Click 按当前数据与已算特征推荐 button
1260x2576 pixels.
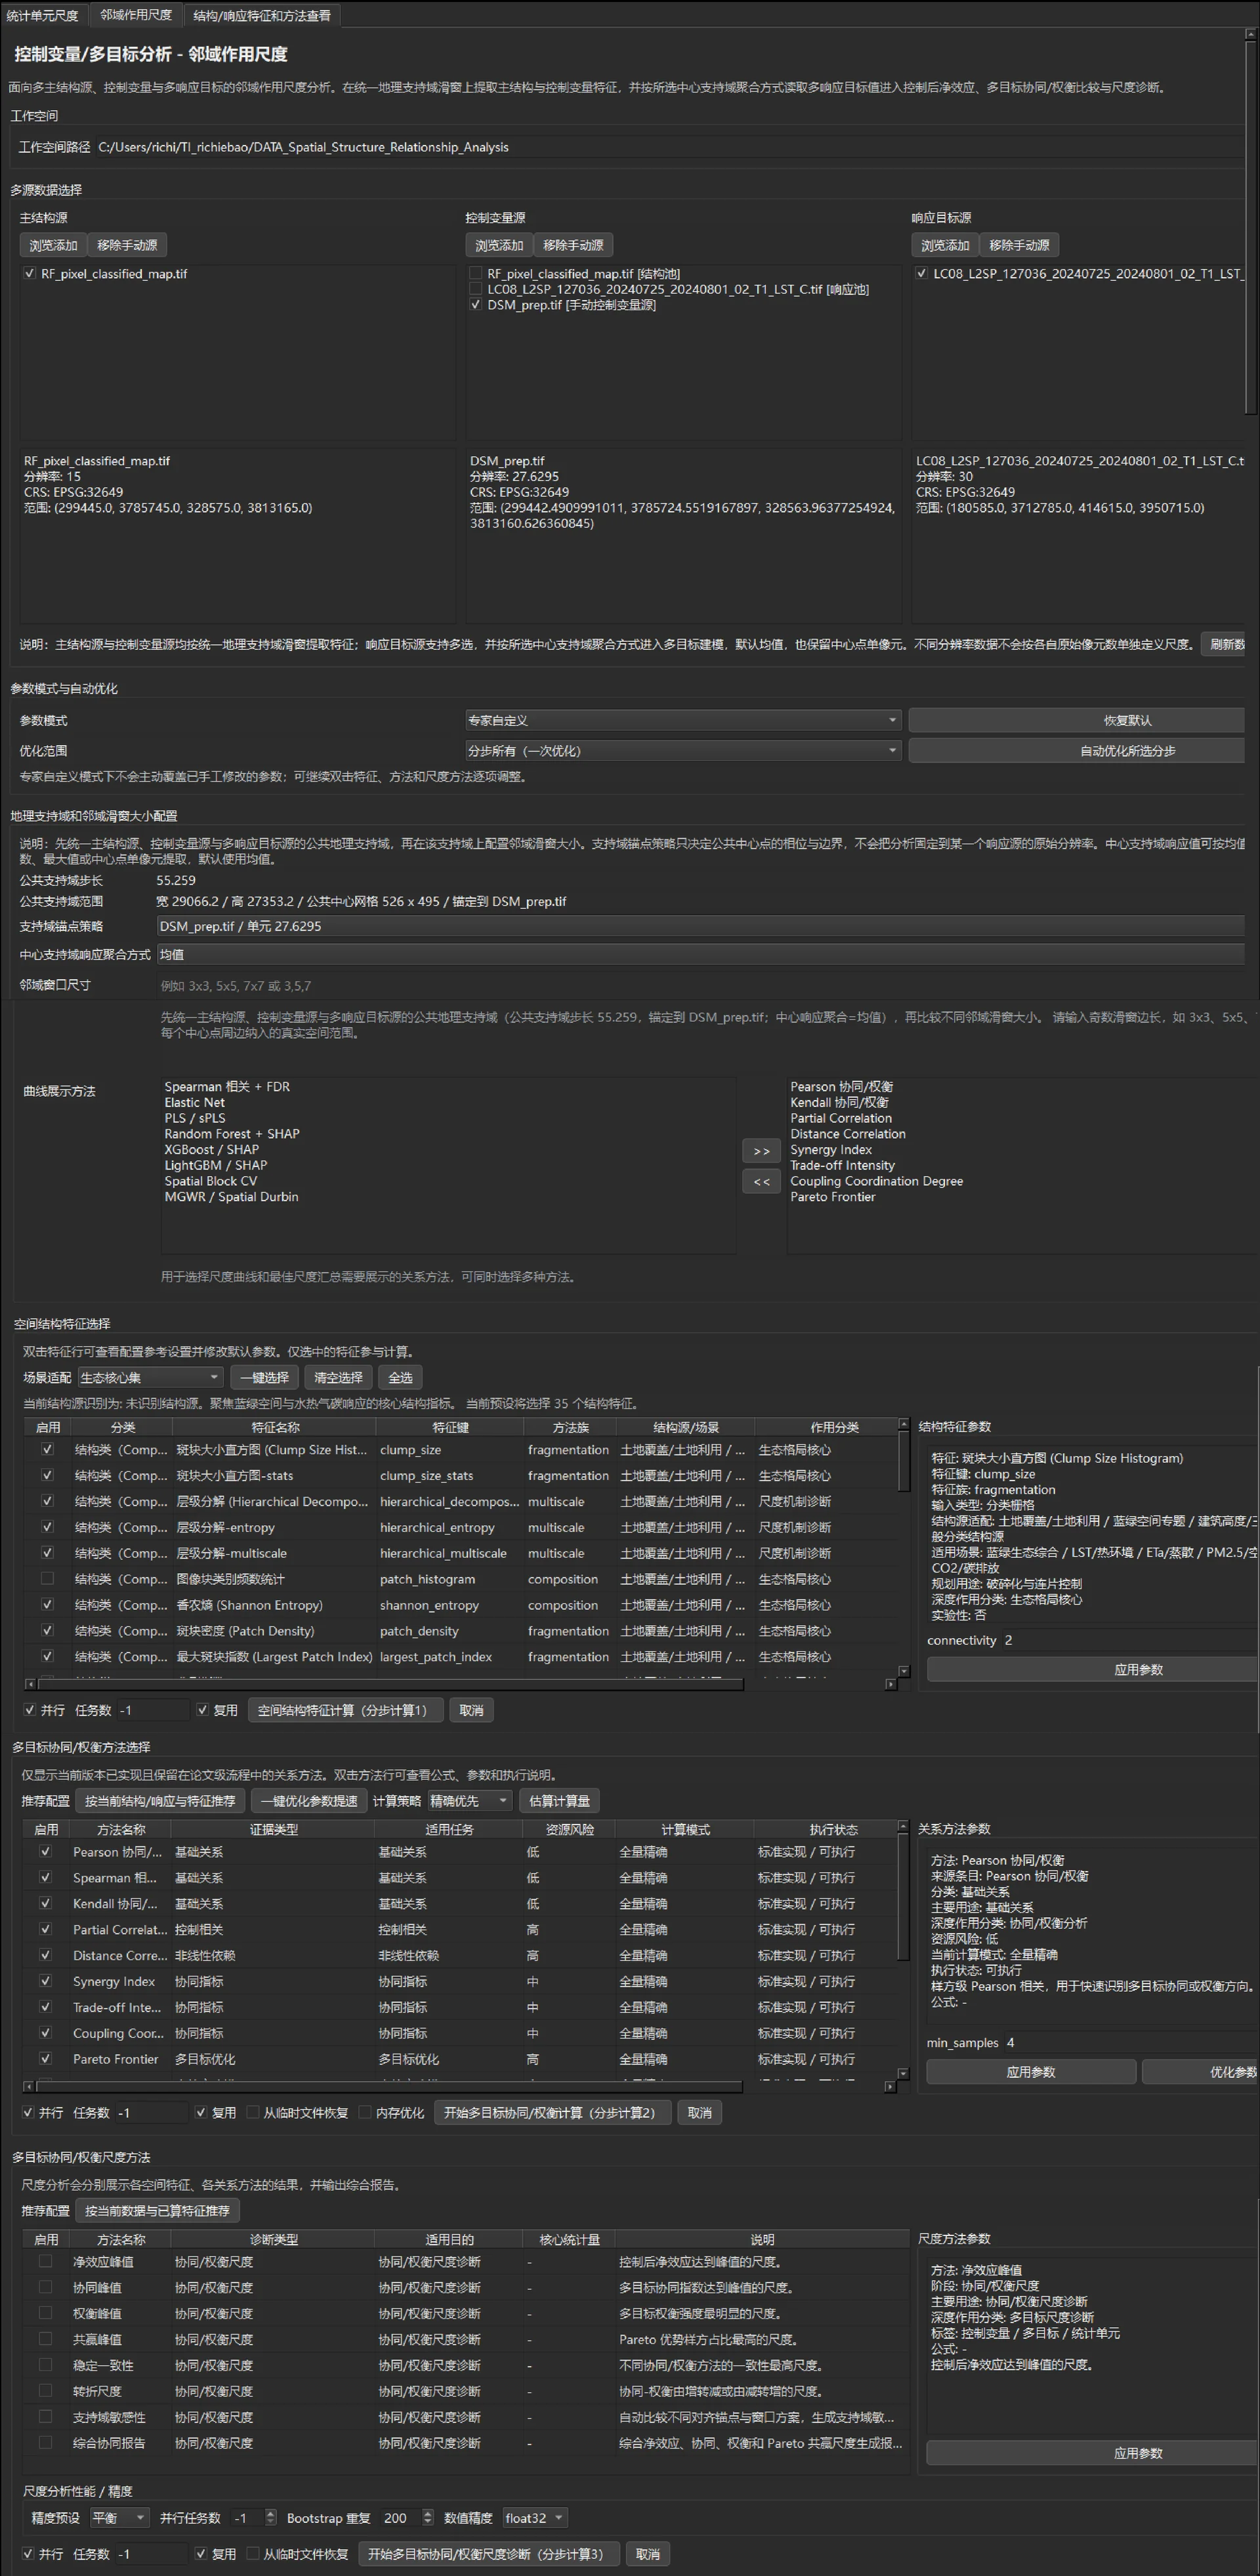coord(157,2211)
